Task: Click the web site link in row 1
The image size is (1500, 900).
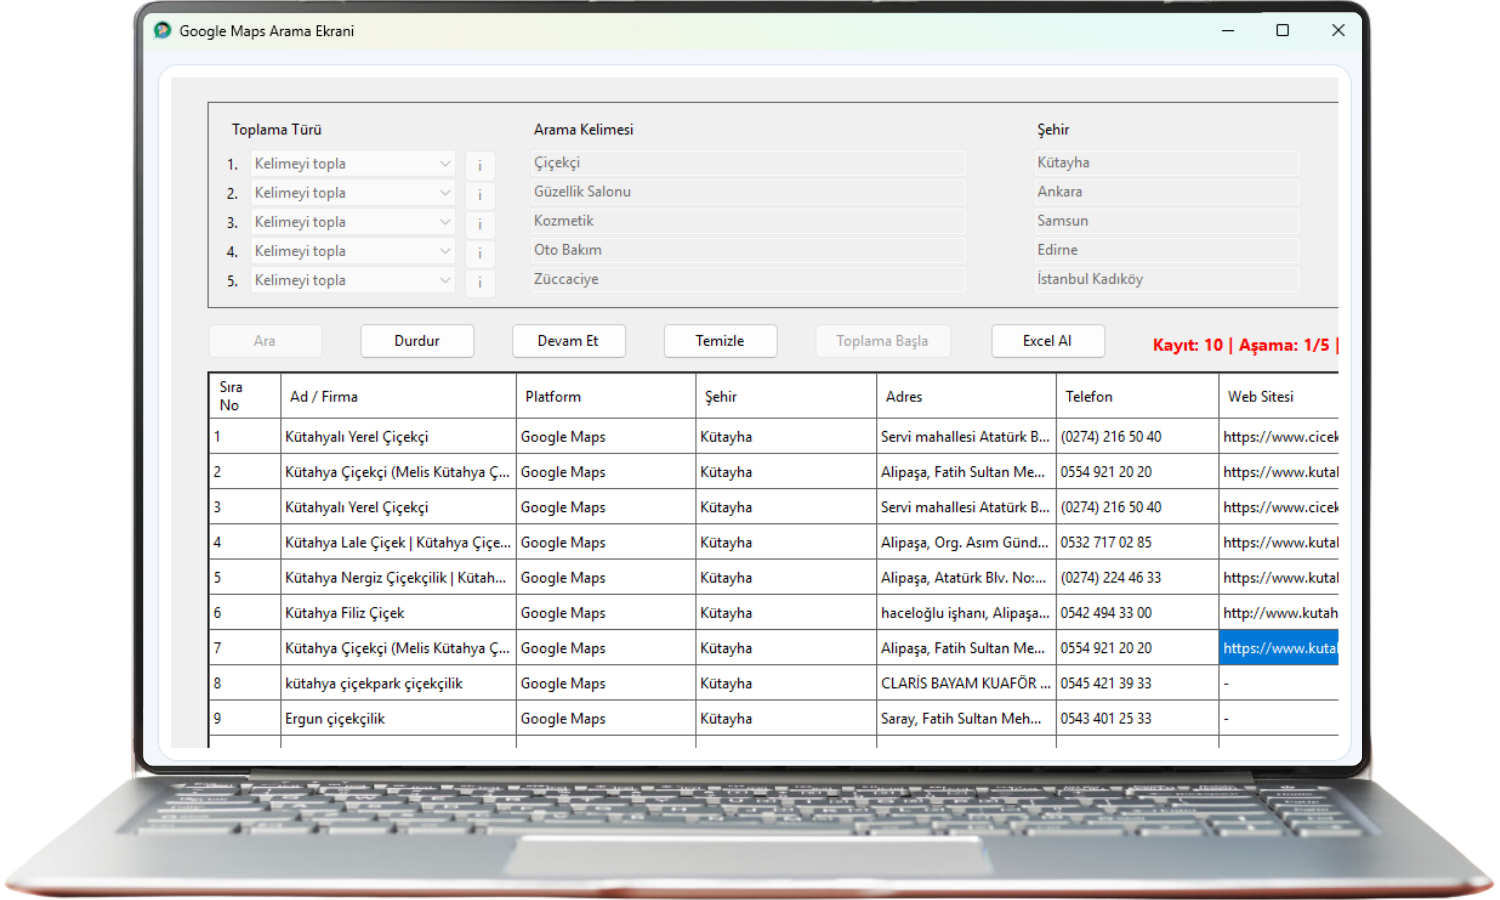Action: click(1278, 437)
